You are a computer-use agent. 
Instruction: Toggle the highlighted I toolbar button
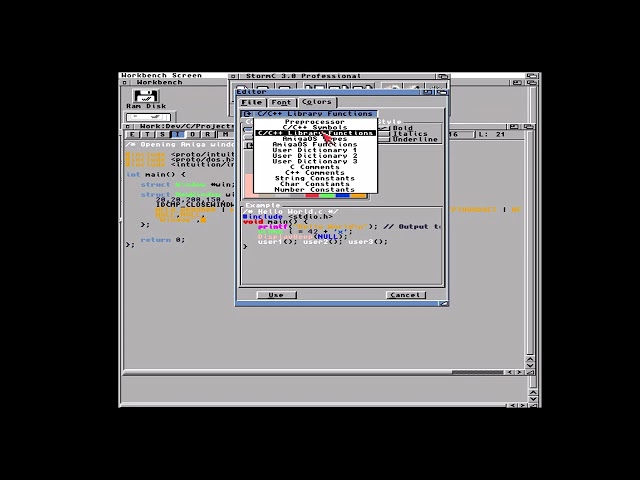coord(177,134)
